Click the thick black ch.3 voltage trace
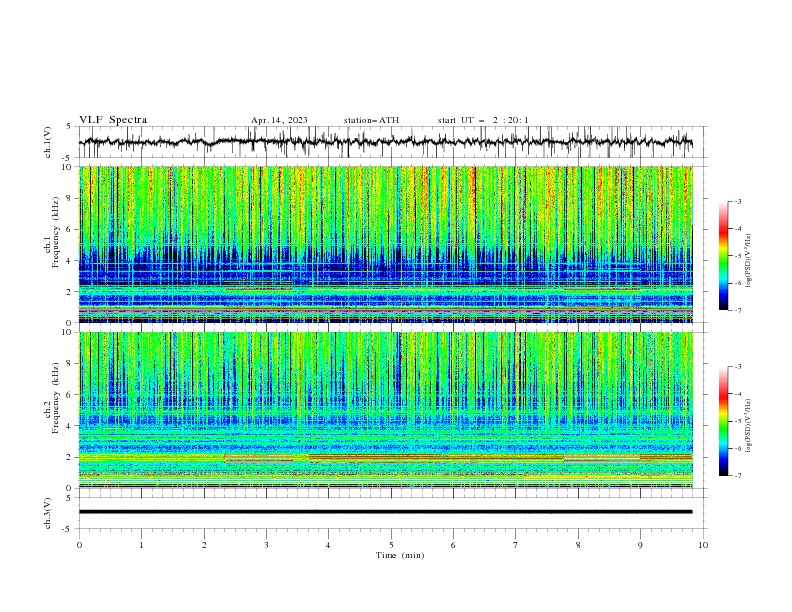 [385, 512]
